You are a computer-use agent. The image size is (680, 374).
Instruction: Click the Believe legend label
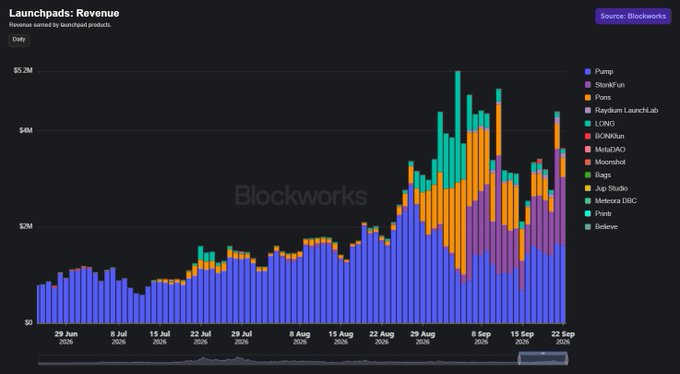point(606,226)
